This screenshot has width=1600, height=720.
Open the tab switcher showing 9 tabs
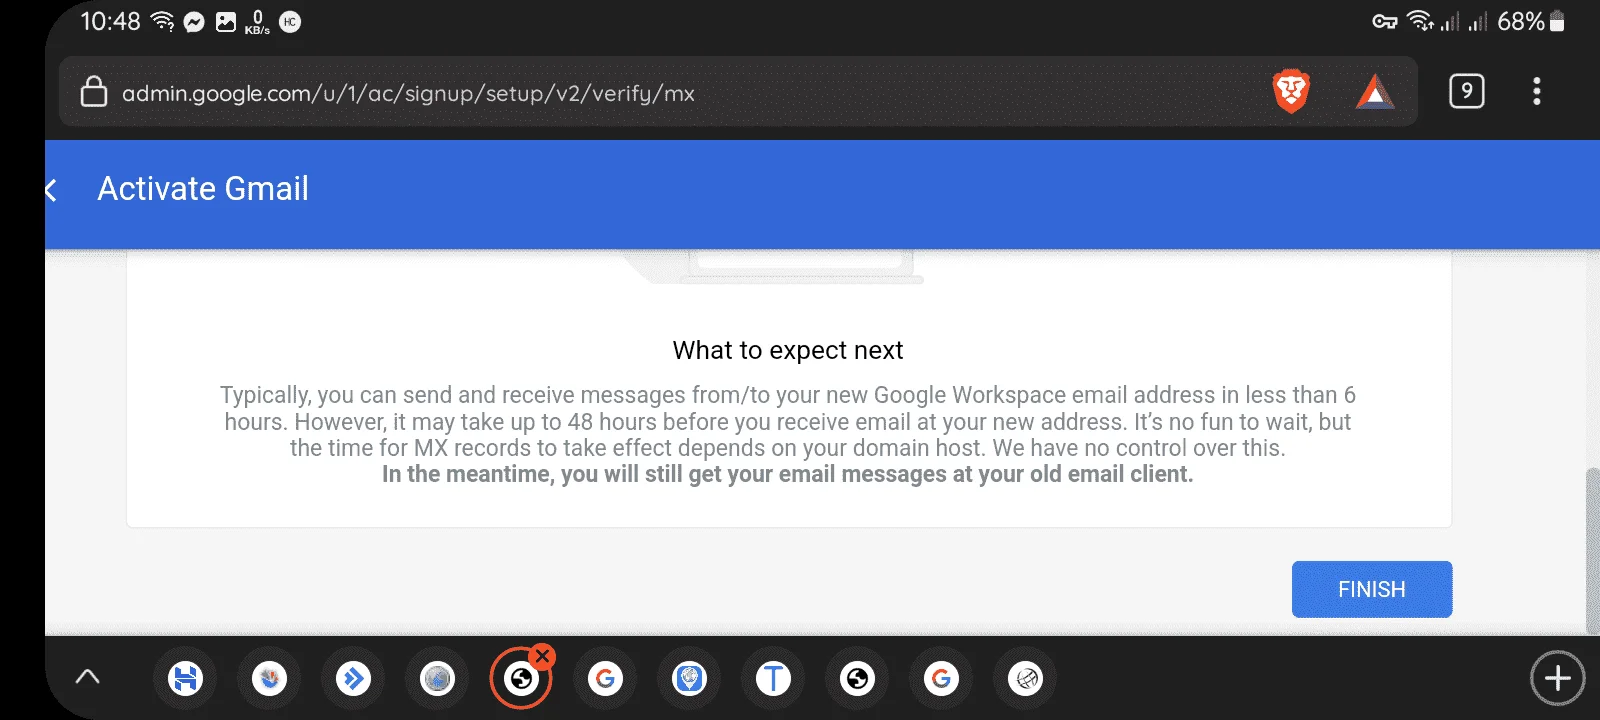[1466, 91]
